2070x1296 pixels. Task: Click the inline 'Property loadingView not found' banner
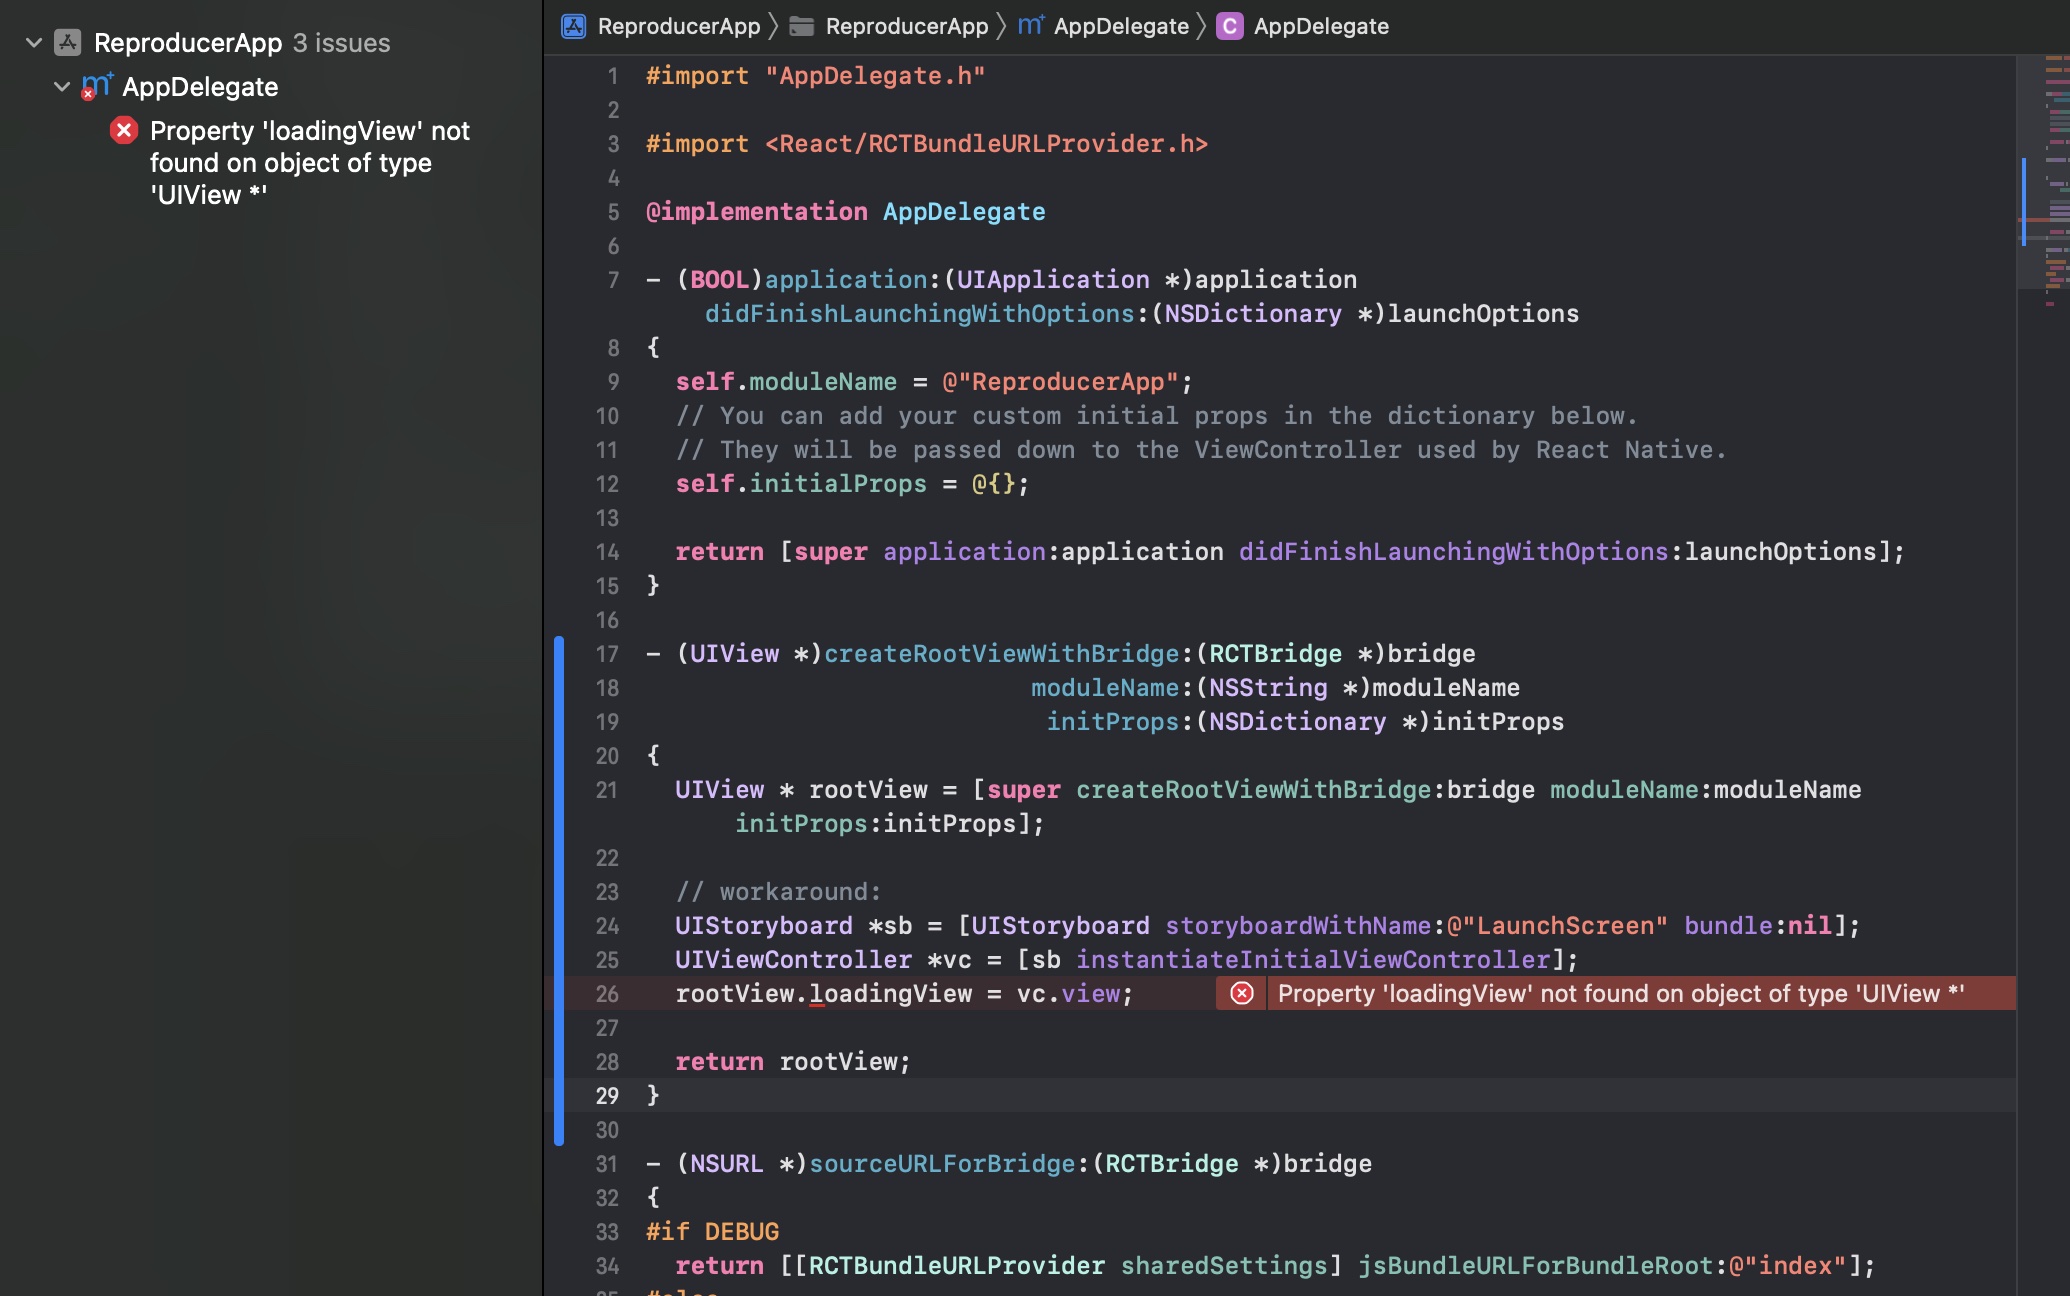point(1620,993)
